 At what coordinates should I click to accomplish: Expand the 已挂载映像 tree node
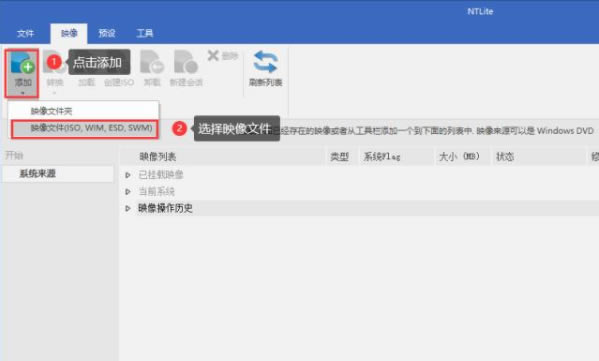pyautogui.click(x=128, y=175)
